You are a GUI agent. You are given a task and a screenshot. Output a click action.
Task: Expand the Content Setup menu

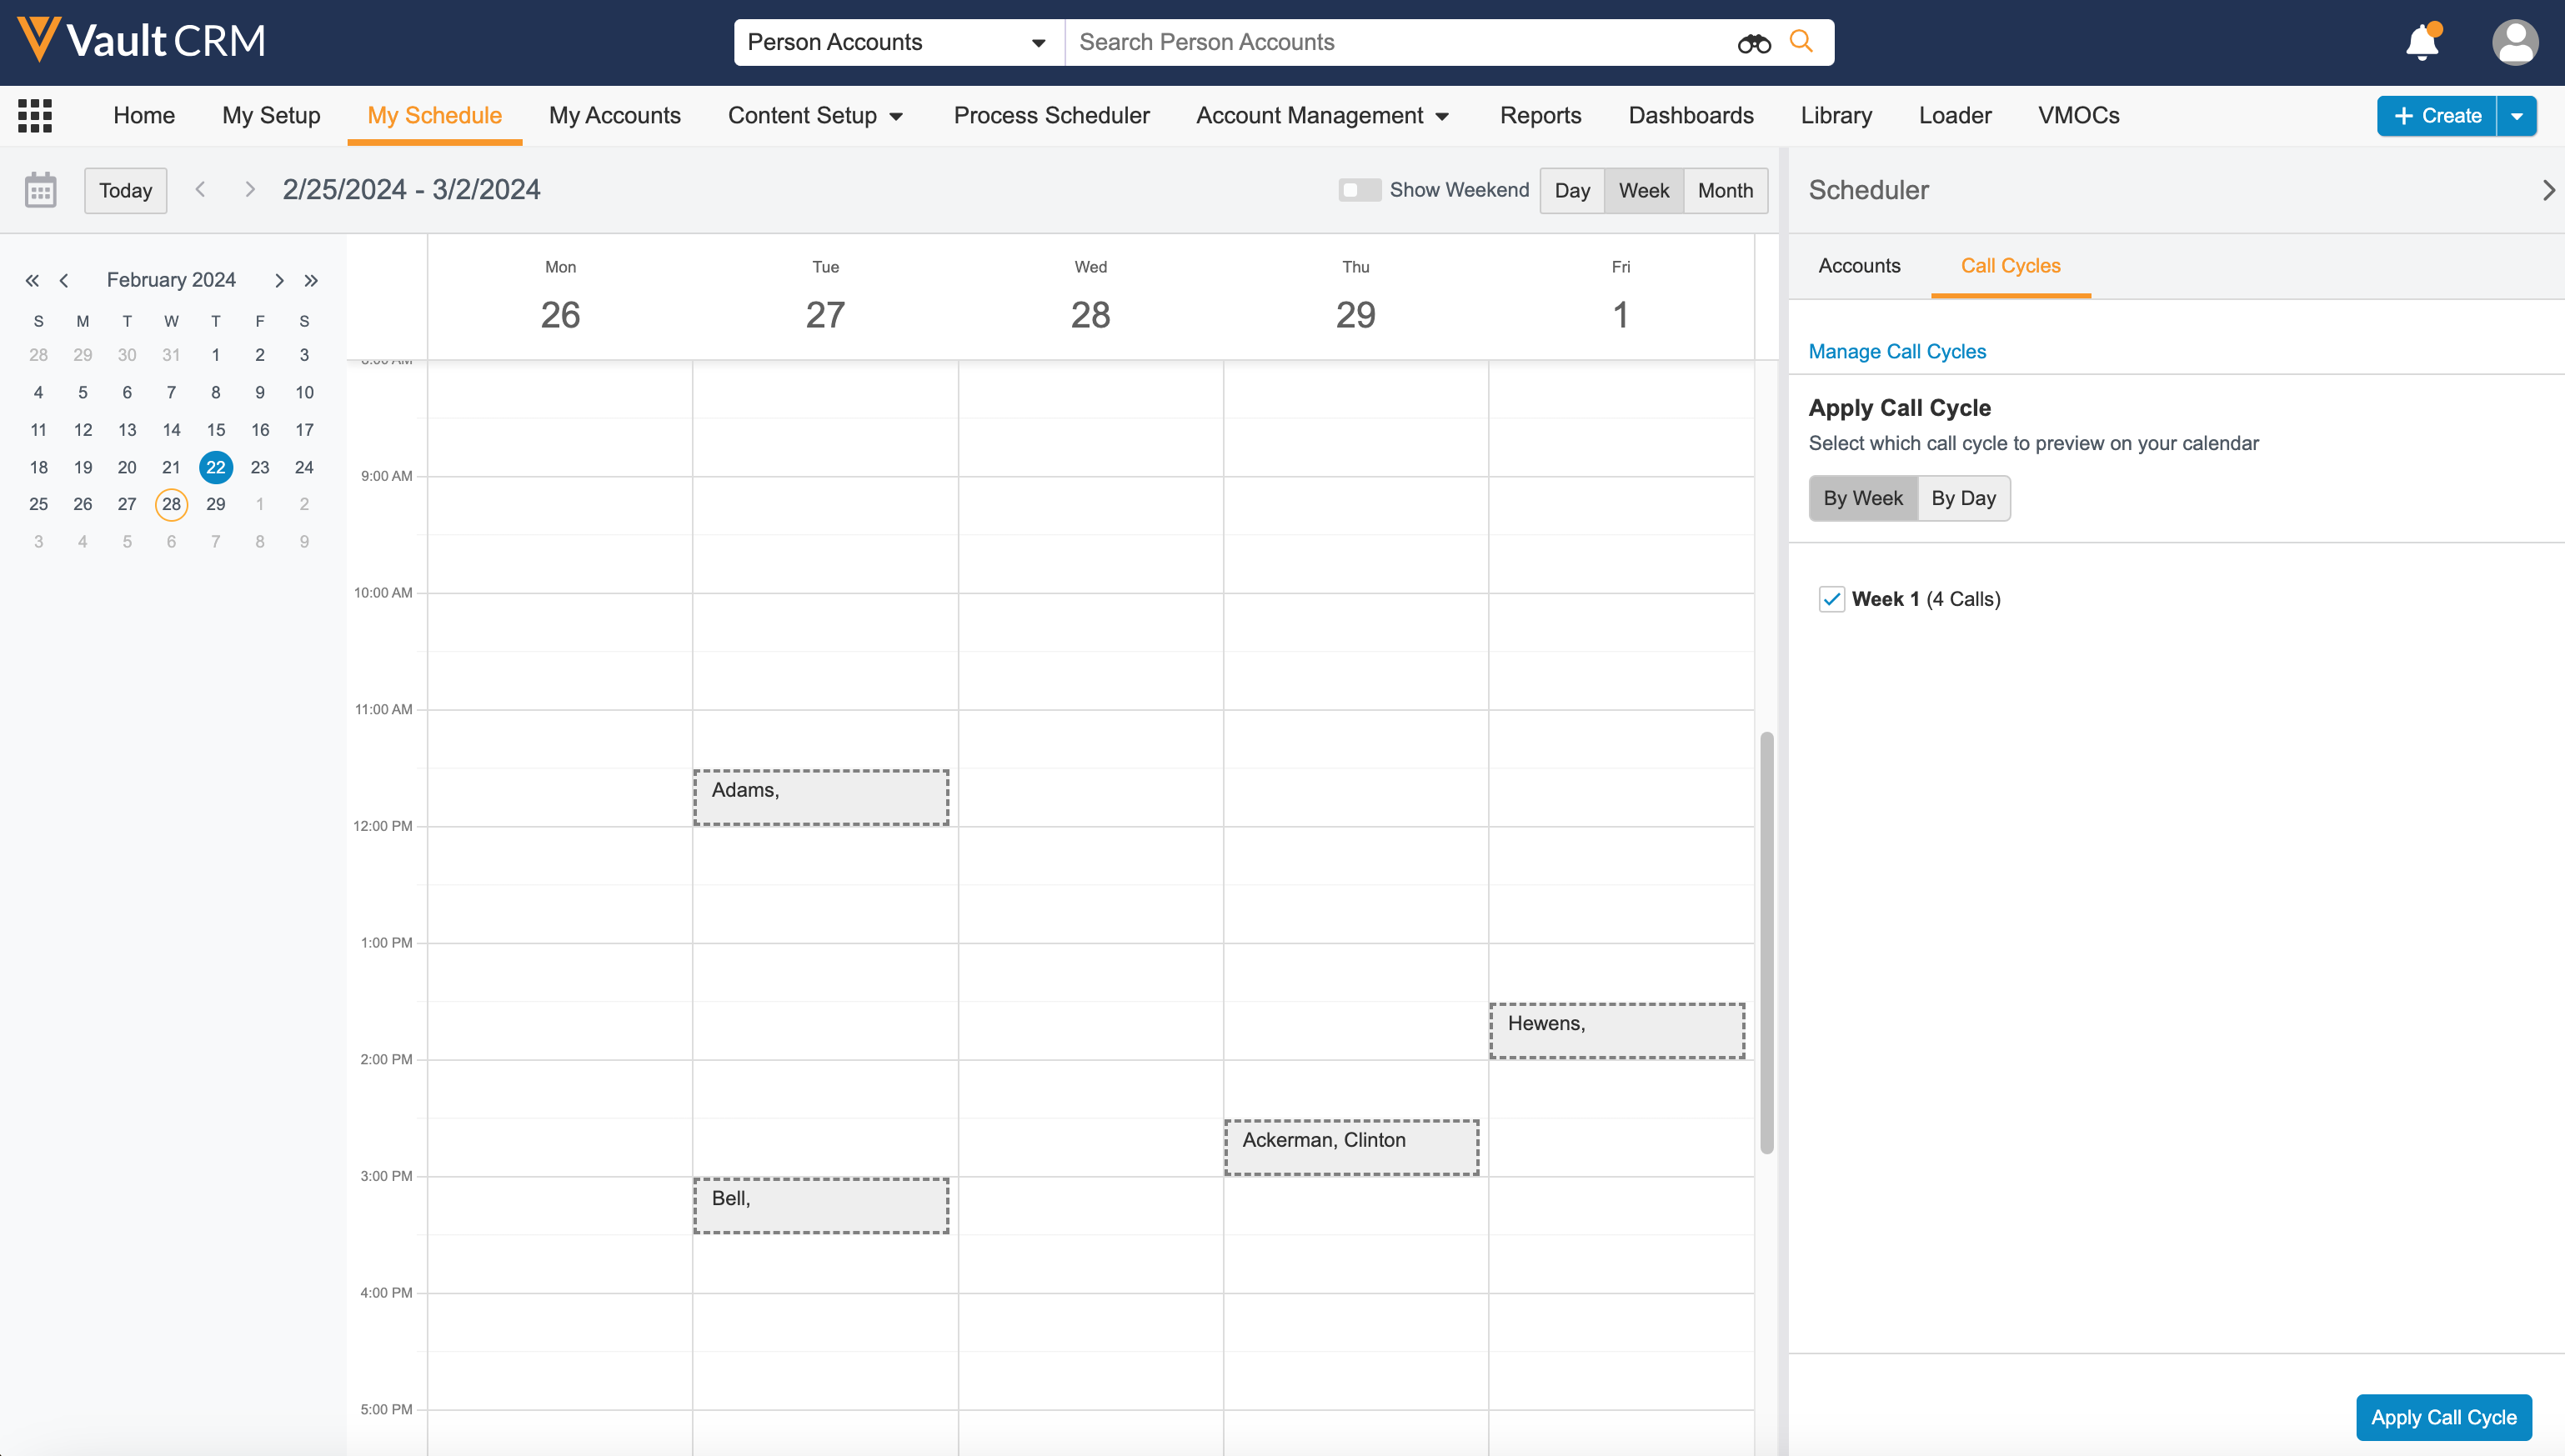[x=815, y=116]
